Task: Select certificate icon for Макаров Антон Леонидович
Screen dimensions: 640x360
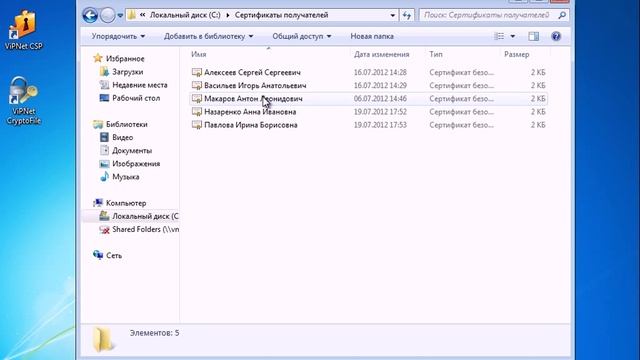Action: click(x=197, y=98)
